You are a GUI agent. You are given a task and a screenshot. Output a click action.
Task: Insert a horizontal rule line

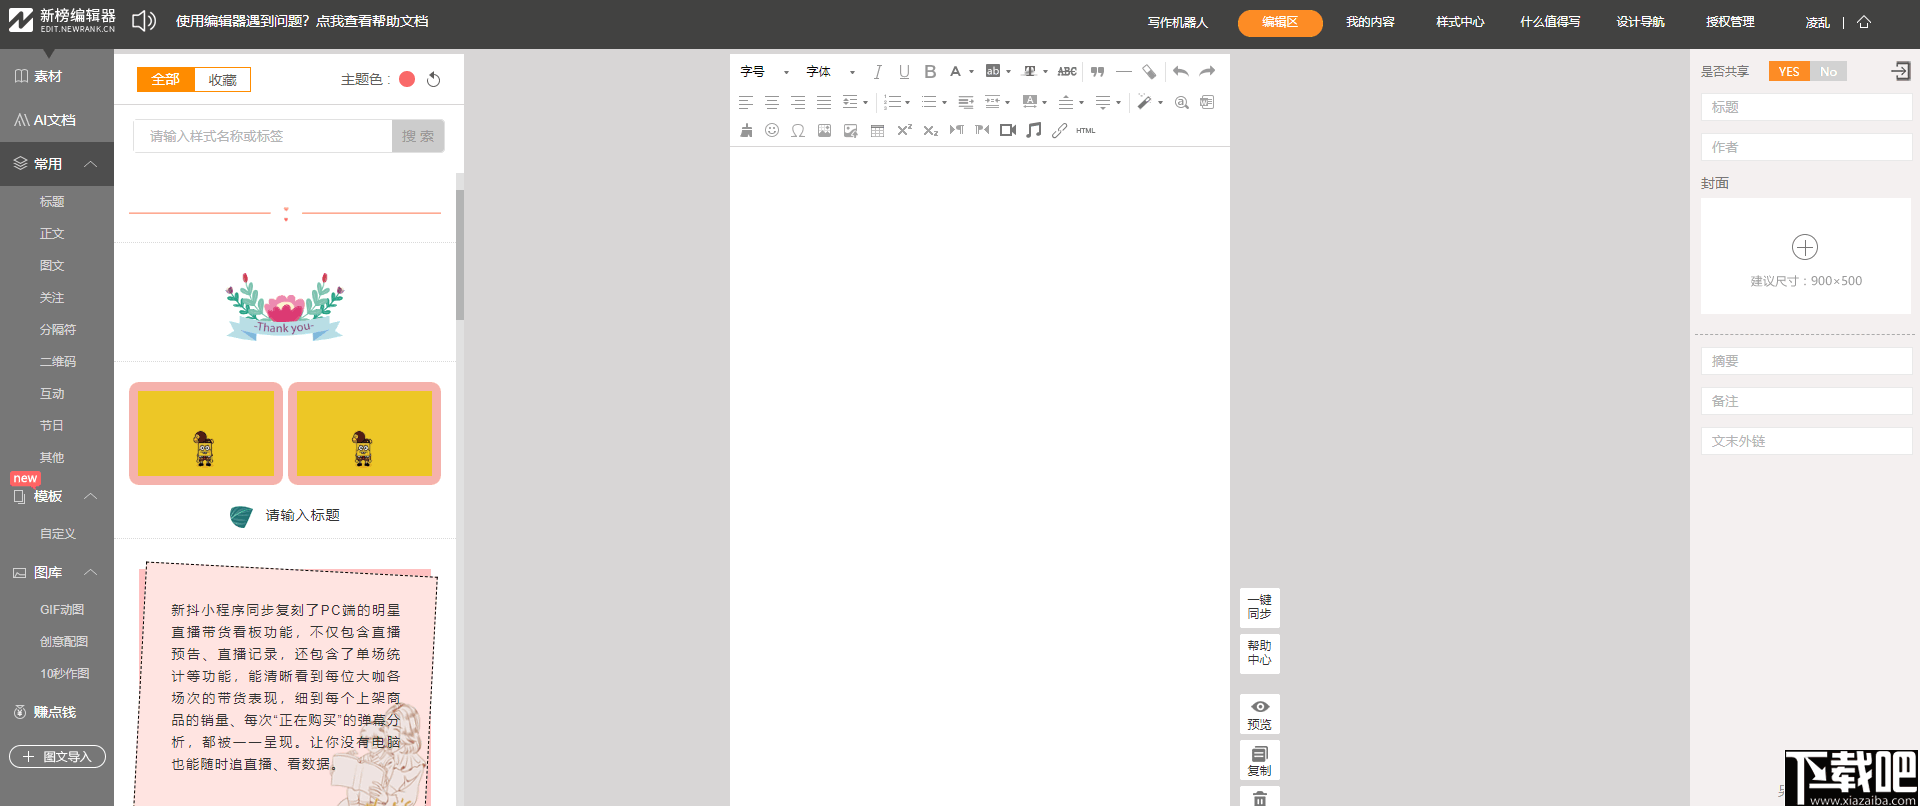pyautogui.click(x=1123, y=72)
